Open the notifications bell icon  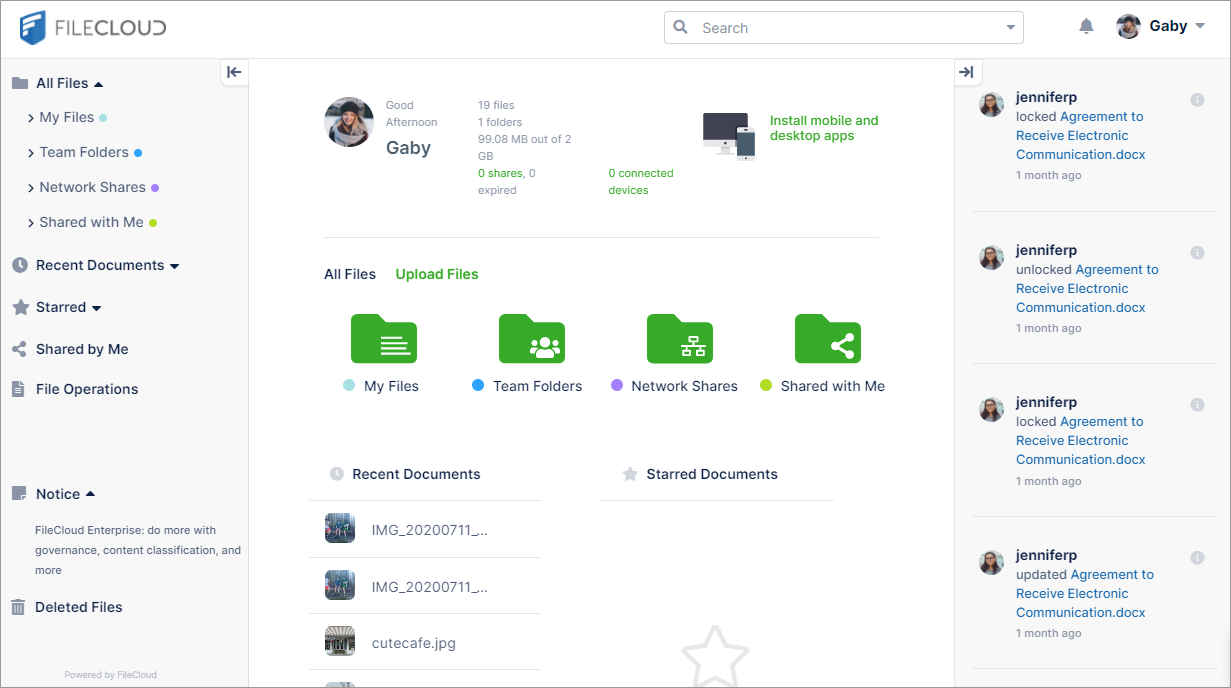(1086, 27)
